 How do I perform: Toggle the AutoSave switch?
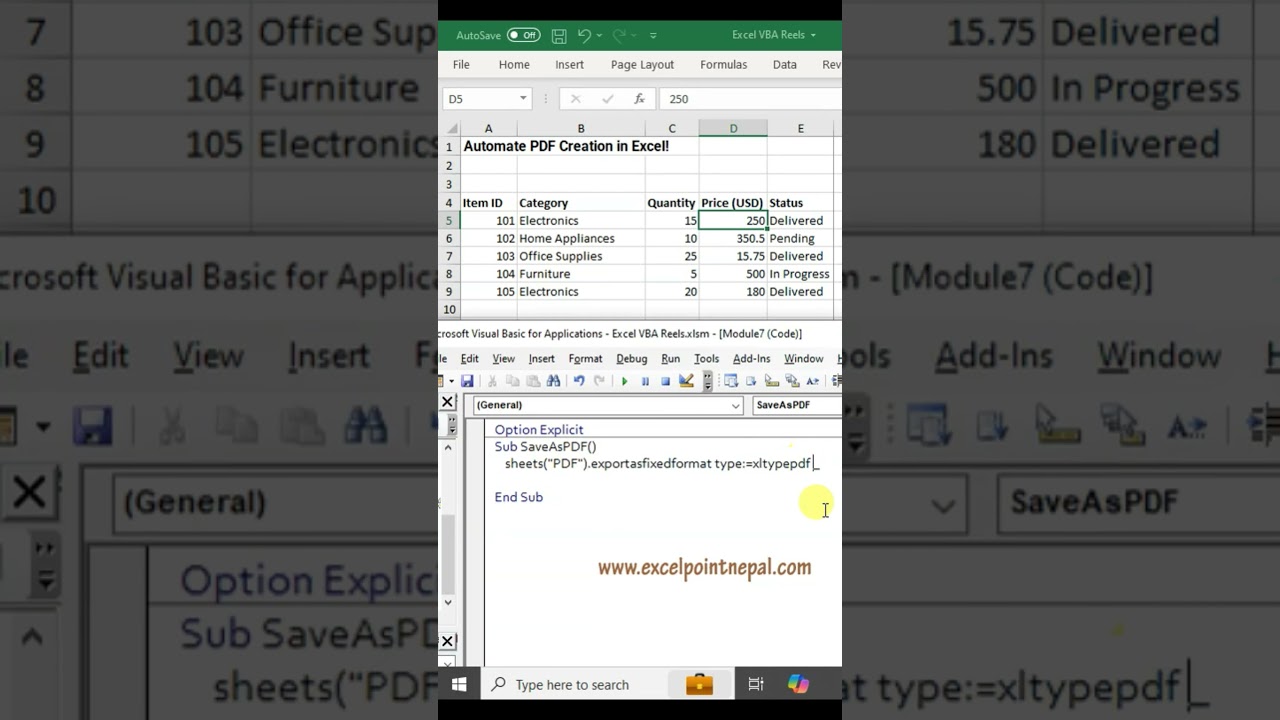[x=523, y=35]
